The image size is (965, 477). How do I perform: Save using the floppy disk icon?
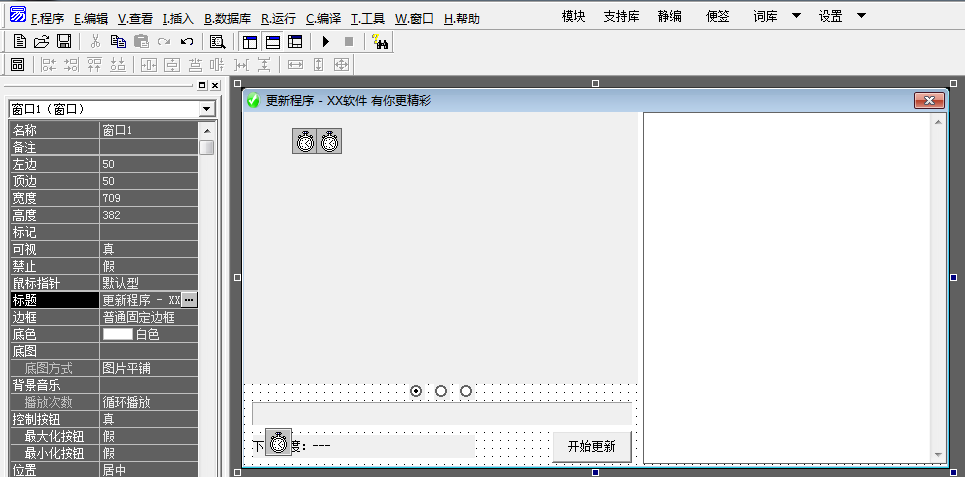pyautogui.click(x=63, y=42)
